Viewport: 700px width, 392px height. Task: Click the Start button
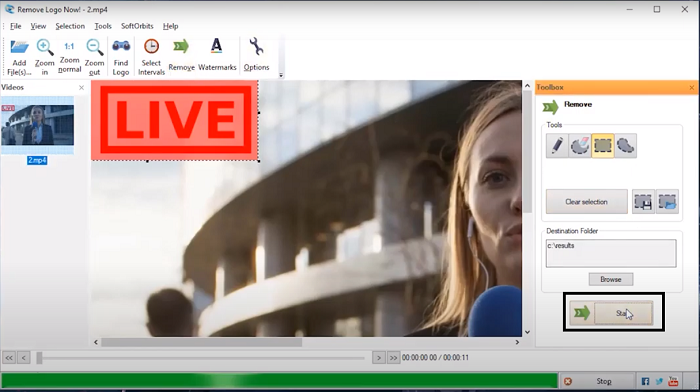click(623, 313)
